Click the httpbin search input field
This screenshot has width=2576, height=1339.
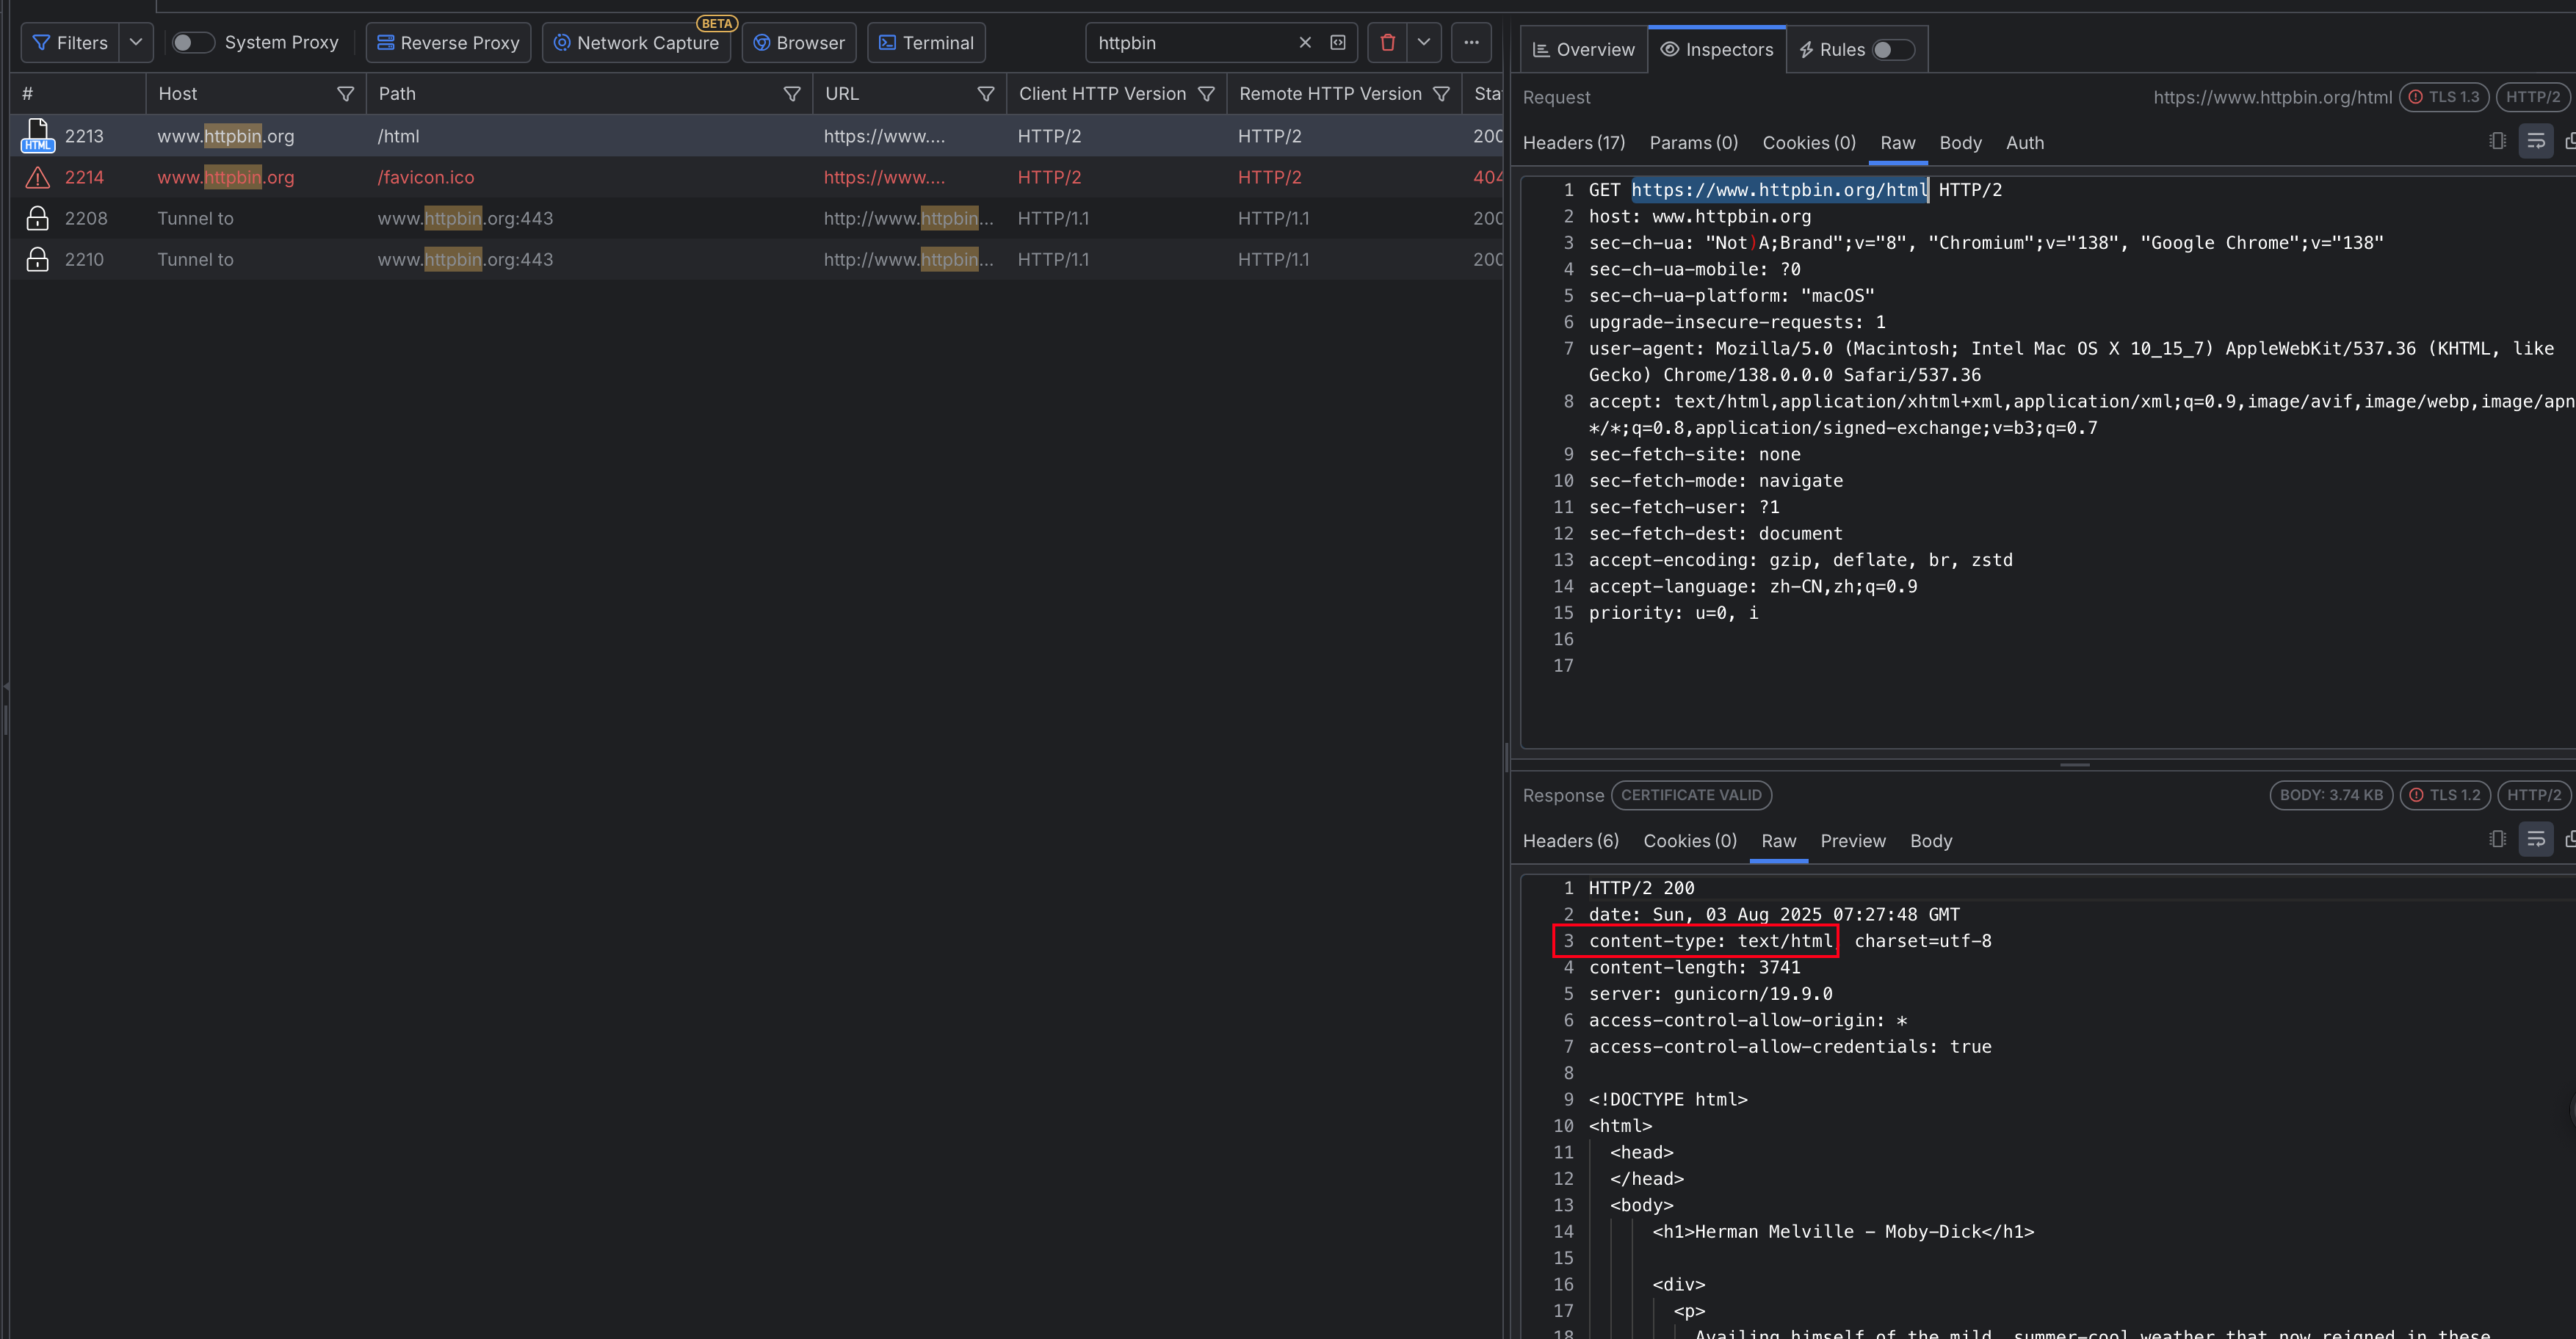(1190, 42)
